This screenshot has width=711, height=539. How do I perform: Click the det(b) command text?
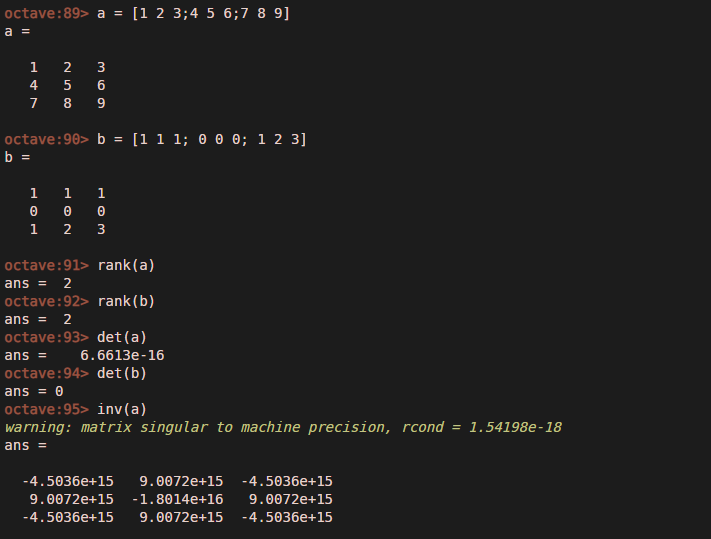coord(122,373)
